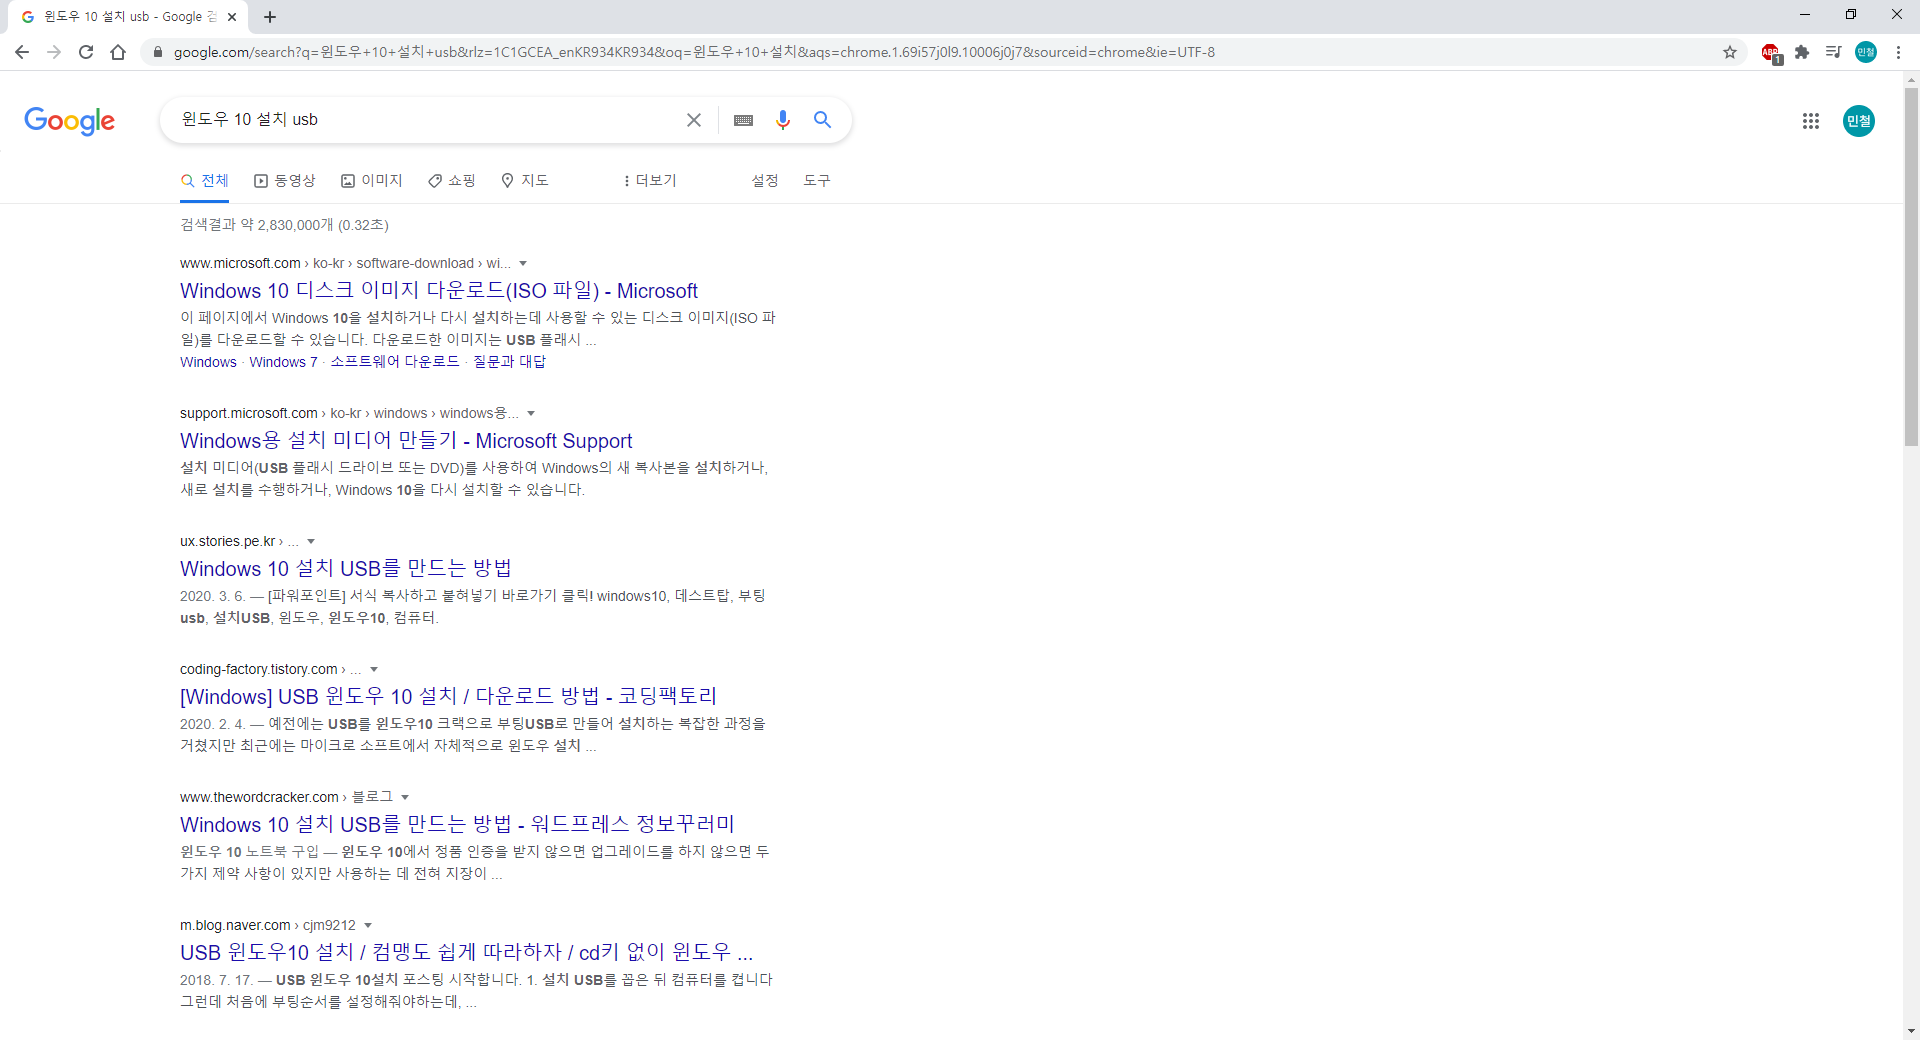1920x1040 pixels.
Task: Open USB 윈도우10 설치 컴맹도 쉽게 result
Action: click(467, 953)
